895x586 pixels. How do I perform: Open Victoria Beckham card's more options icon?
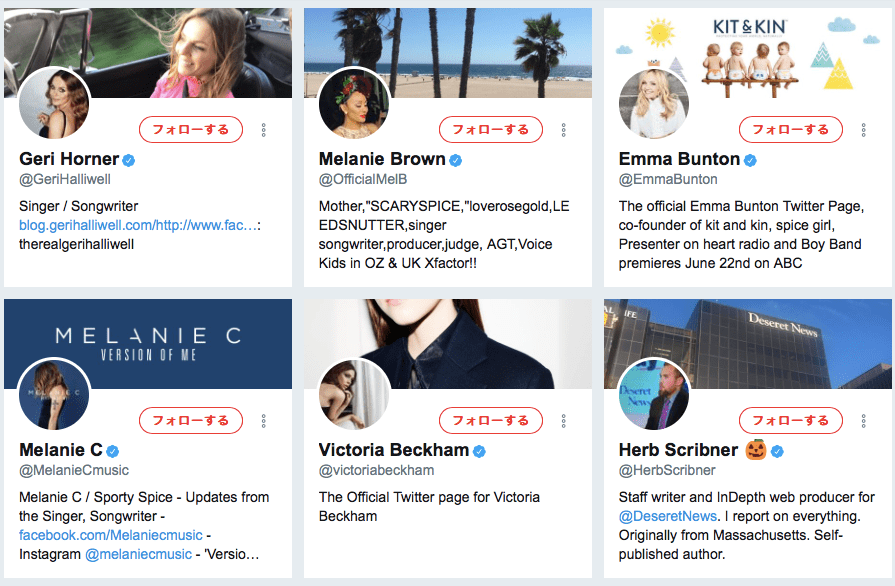(564, 421)
